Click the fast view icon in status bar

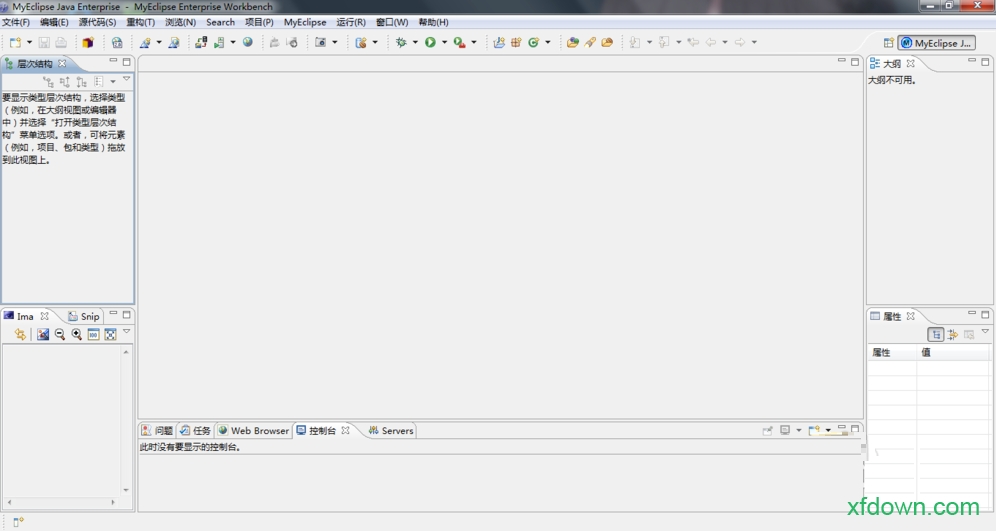pyautogui.click(x=18, y=522)
